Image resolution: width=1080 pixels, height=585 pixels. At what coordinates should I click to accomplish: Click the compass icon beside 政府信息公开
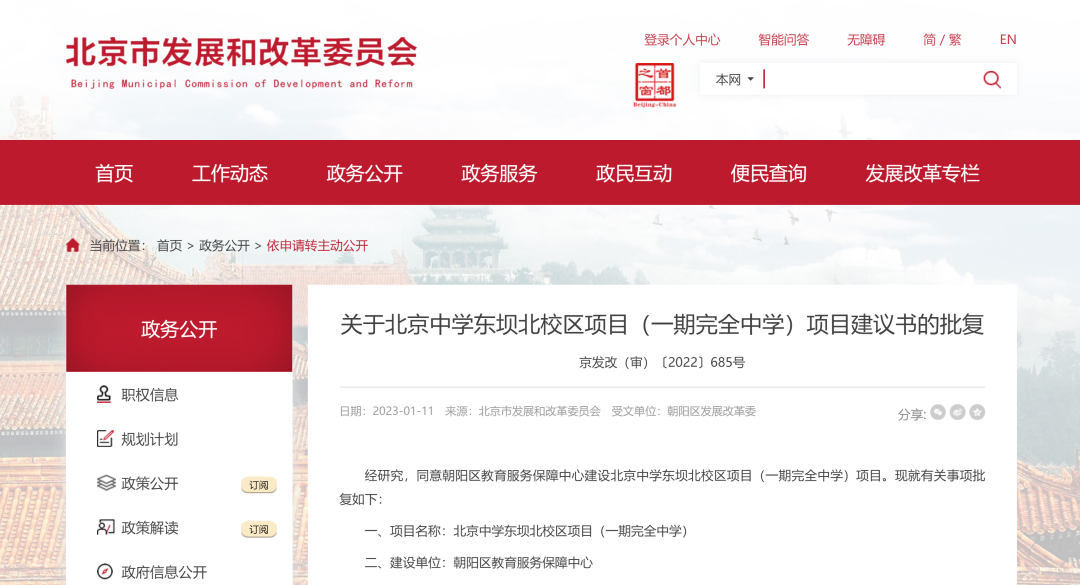105,572
